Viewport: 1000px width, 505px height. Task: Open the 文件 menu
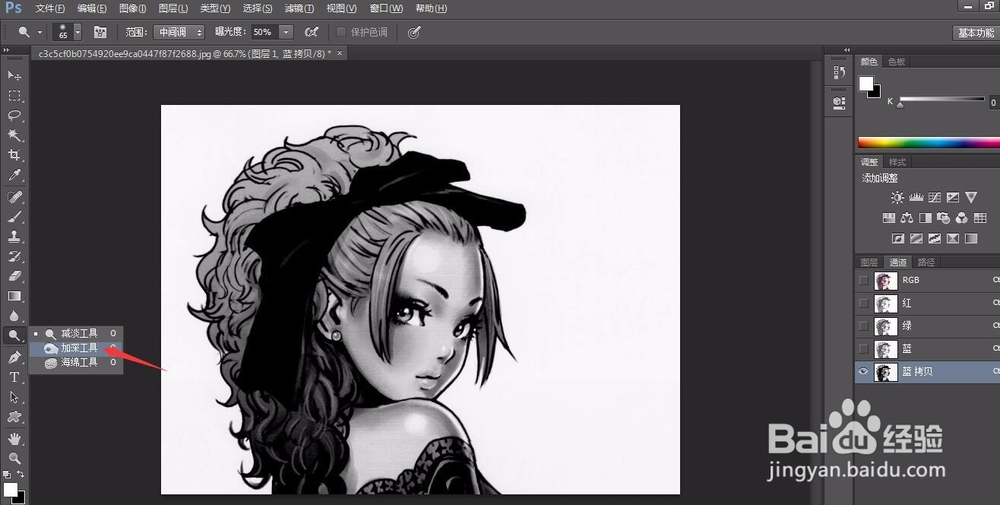[x=50, y=8]
